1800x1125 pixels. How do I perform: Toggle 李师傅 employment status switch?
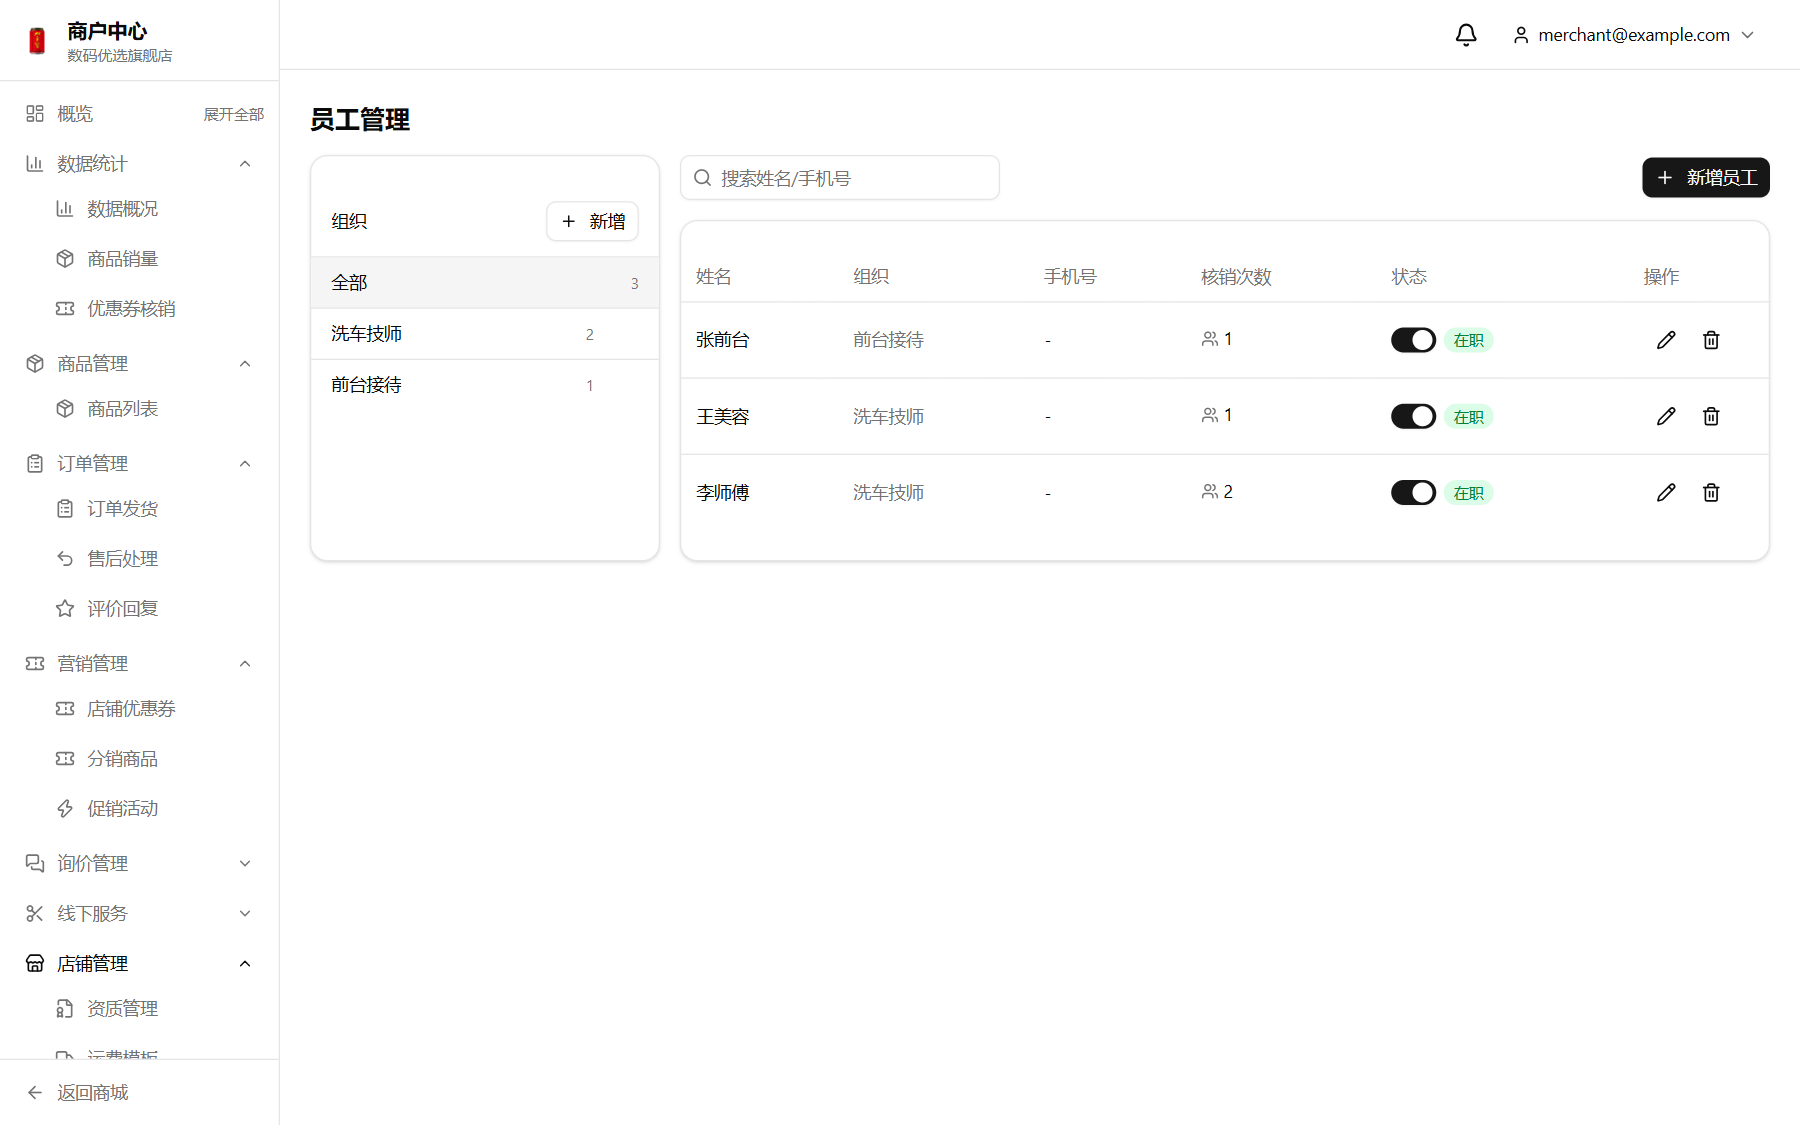1413,492
